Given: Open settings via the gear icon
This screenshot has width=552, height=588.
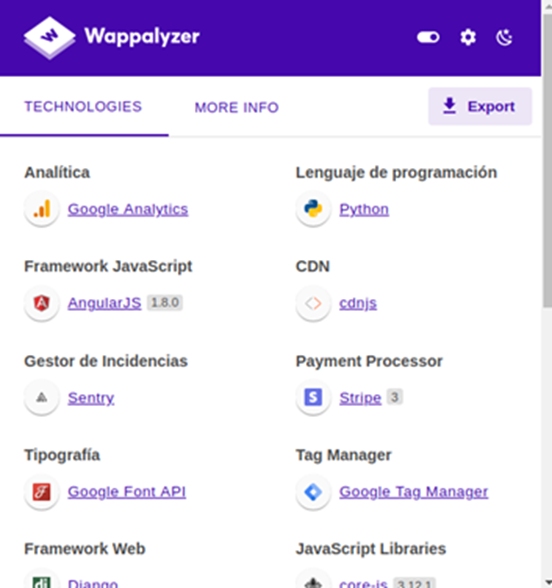Looking at the screenshot, I should tap(468, 37).
